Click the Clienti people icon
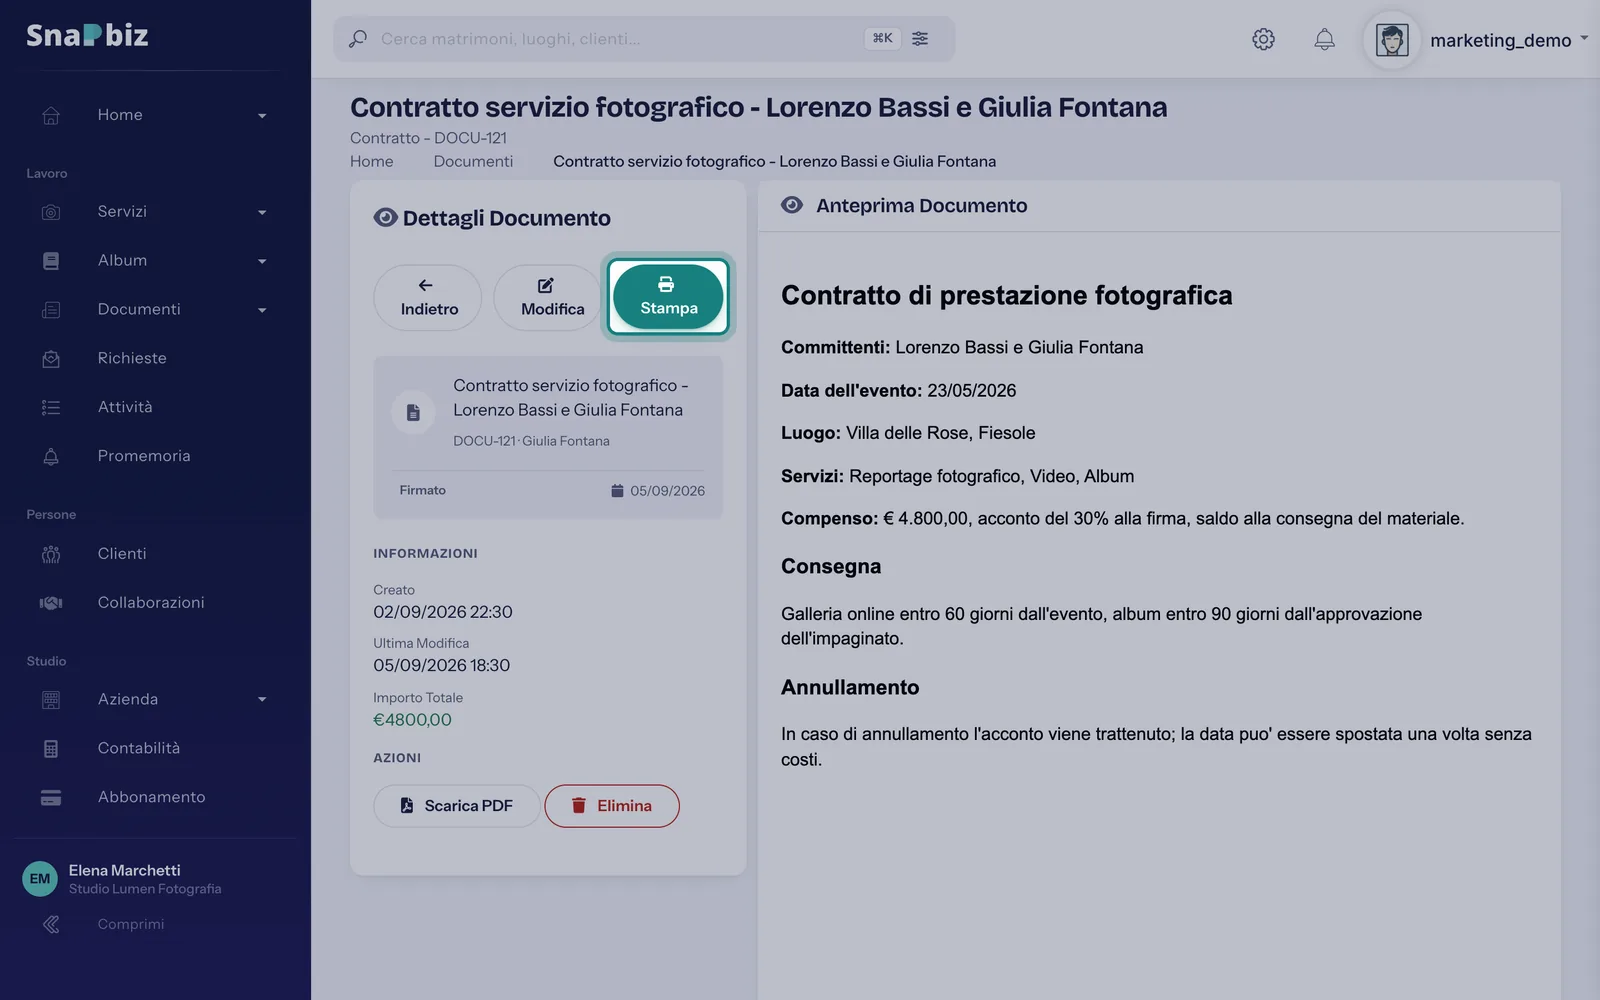 point(51,554)
